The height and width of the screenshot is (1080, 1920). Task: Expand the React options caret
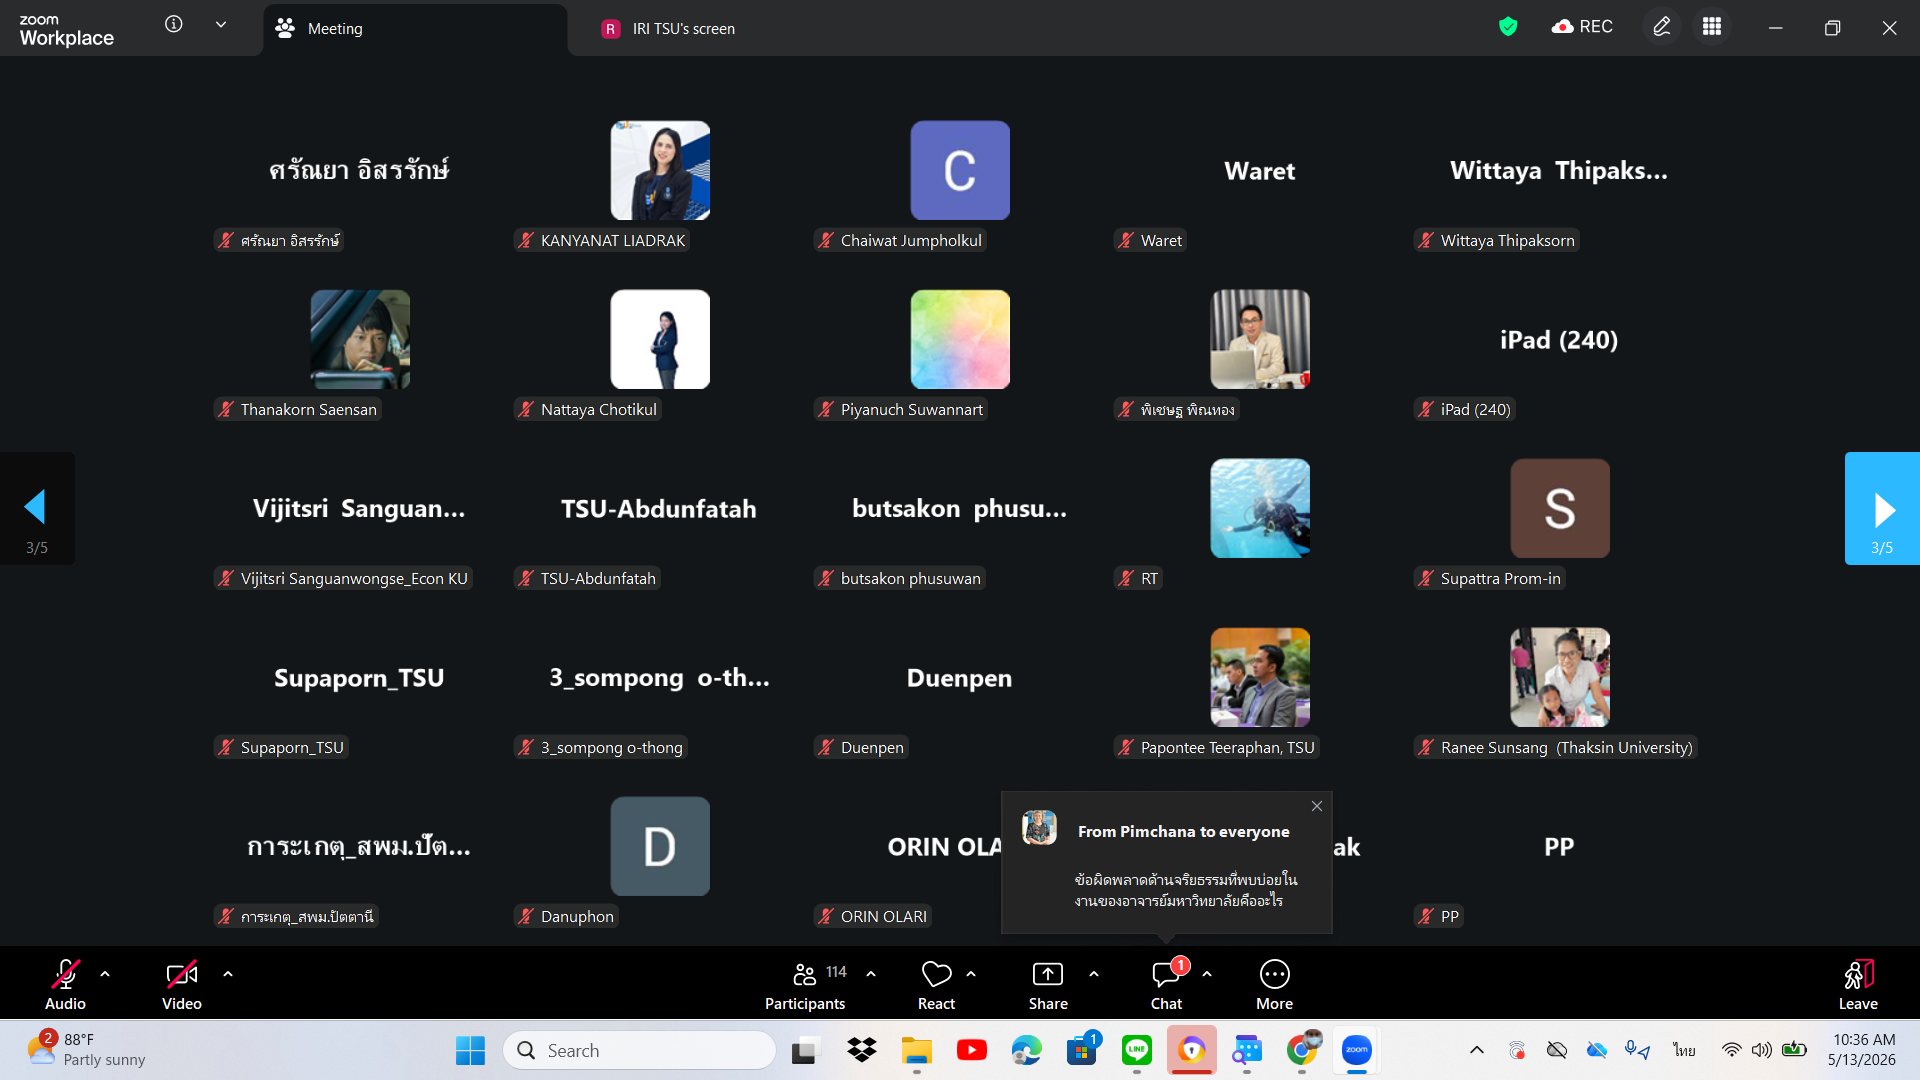[x=971, y=974]
